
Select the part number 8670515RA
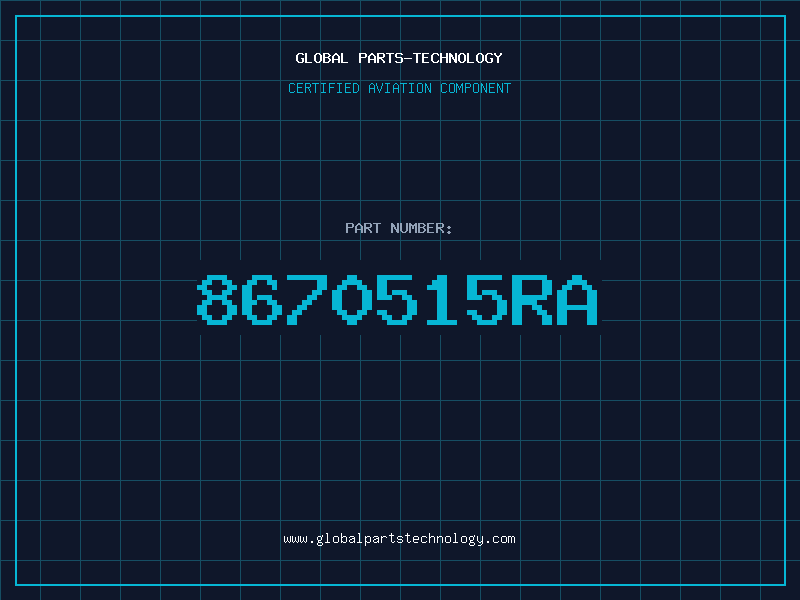pos(397,300)
